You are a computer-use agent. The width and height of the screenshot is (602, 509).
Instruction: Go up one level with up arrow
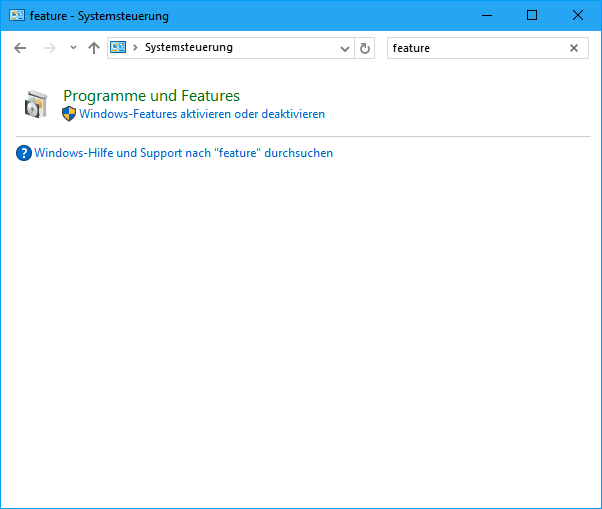pos(94,48)
